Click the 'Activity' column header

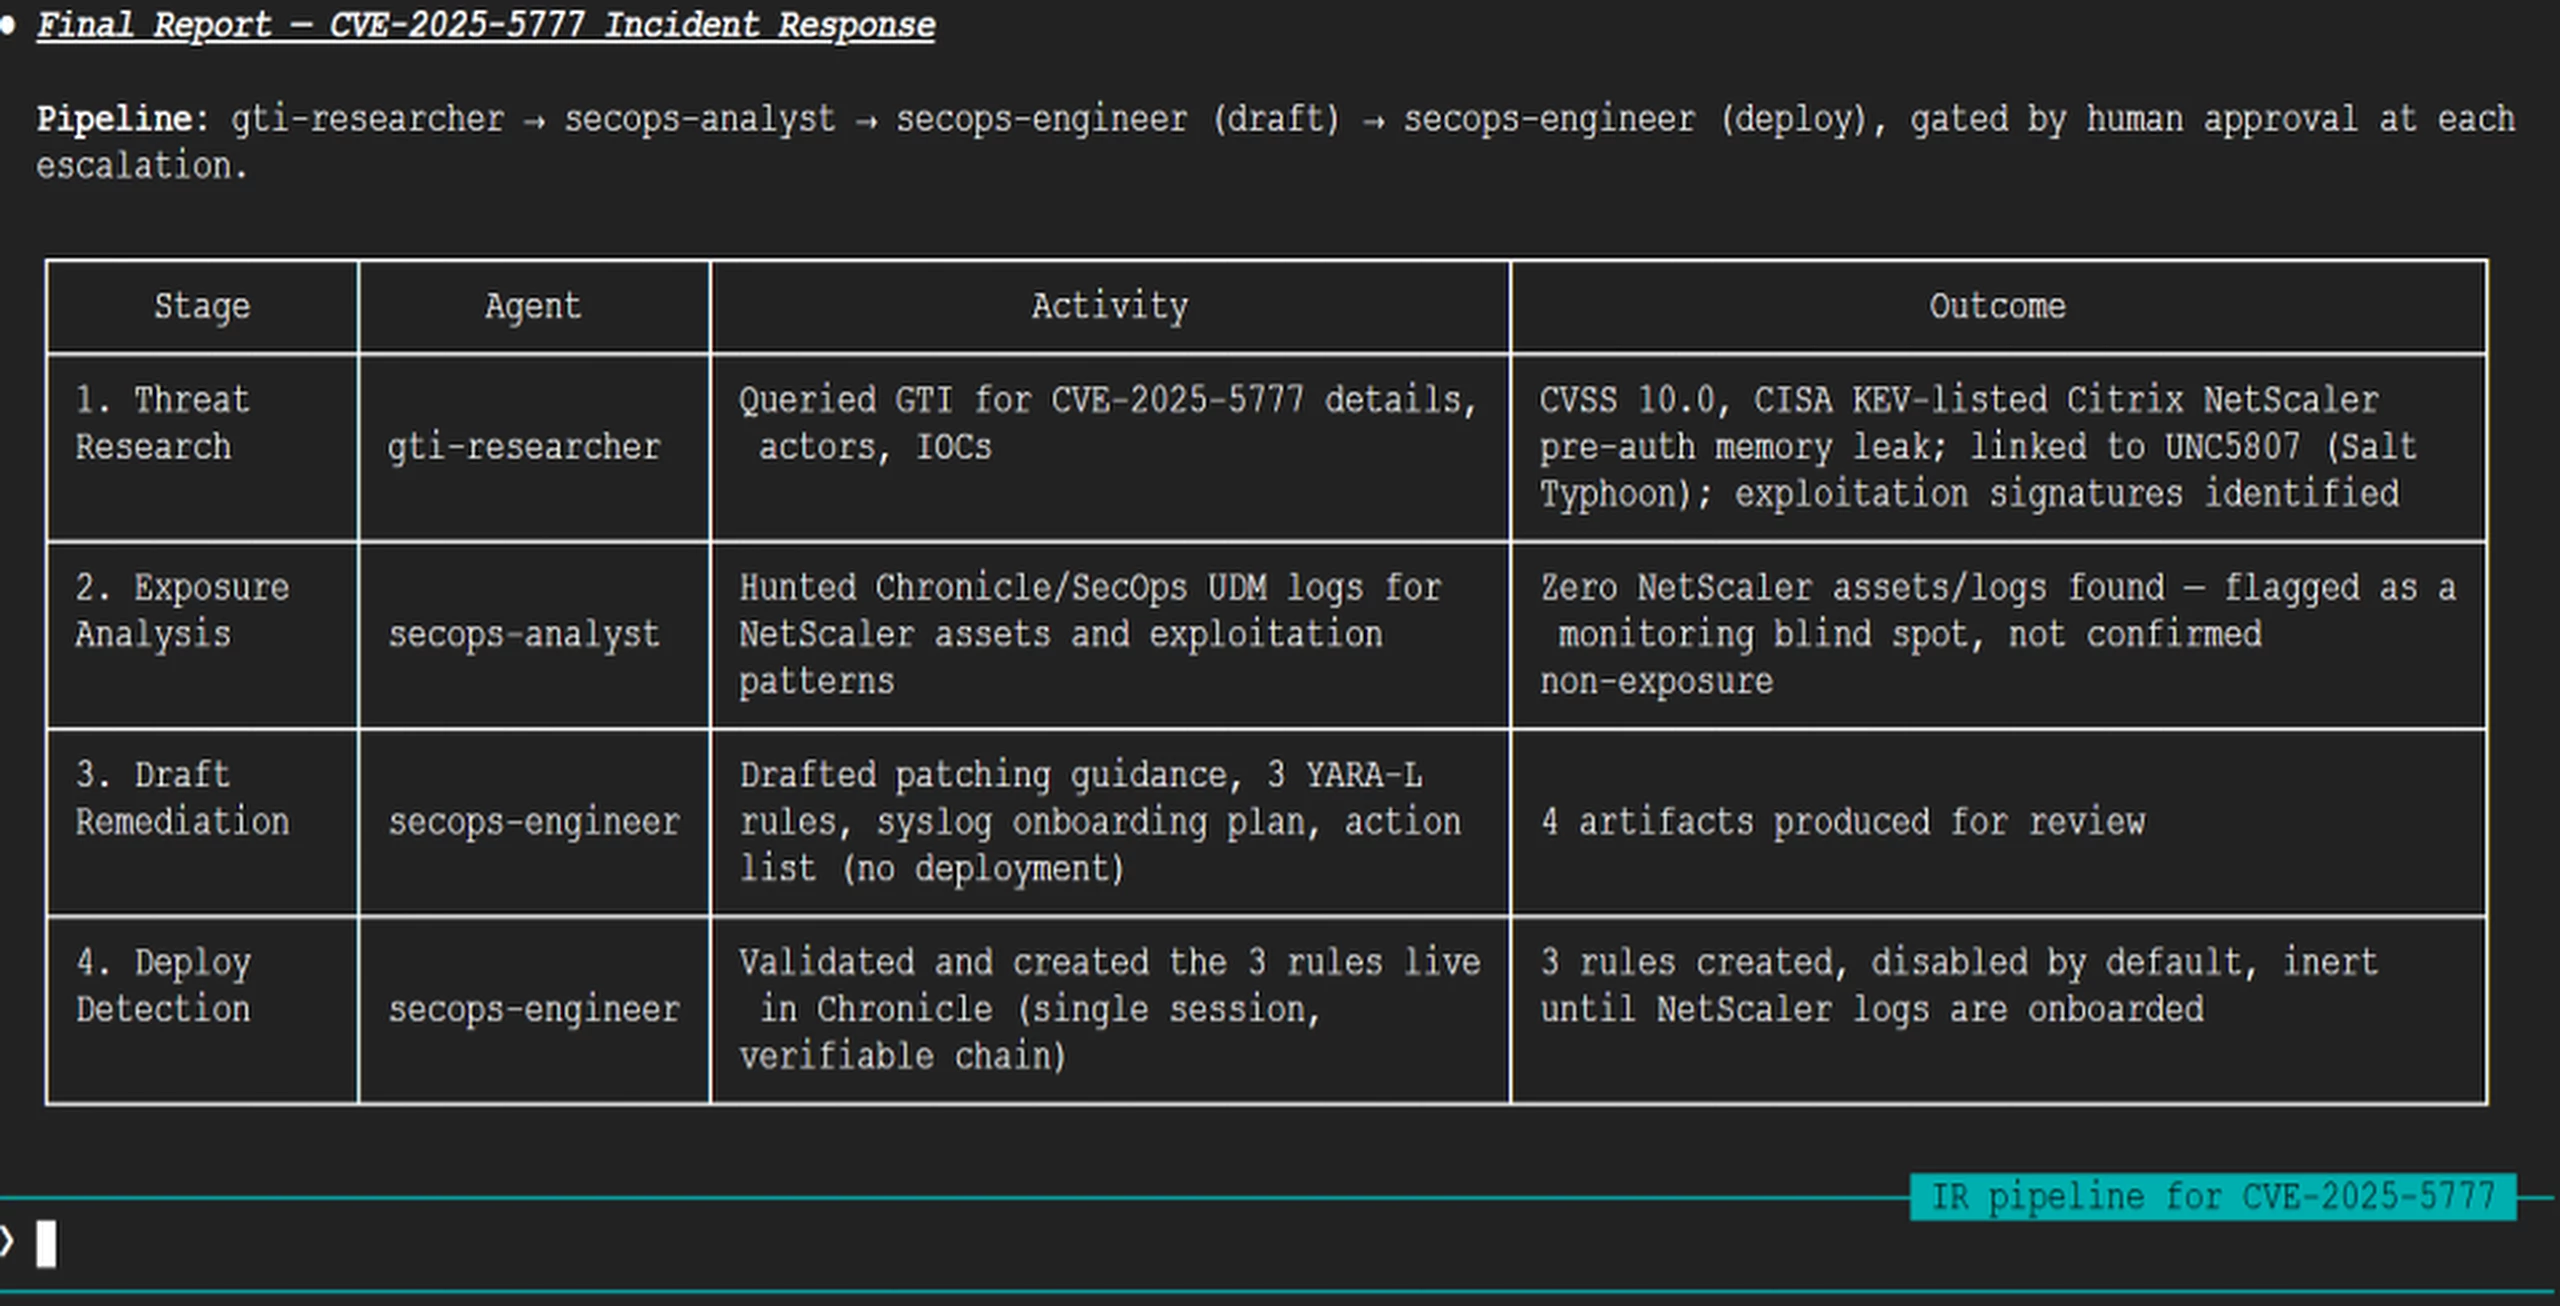(1110, 306)
